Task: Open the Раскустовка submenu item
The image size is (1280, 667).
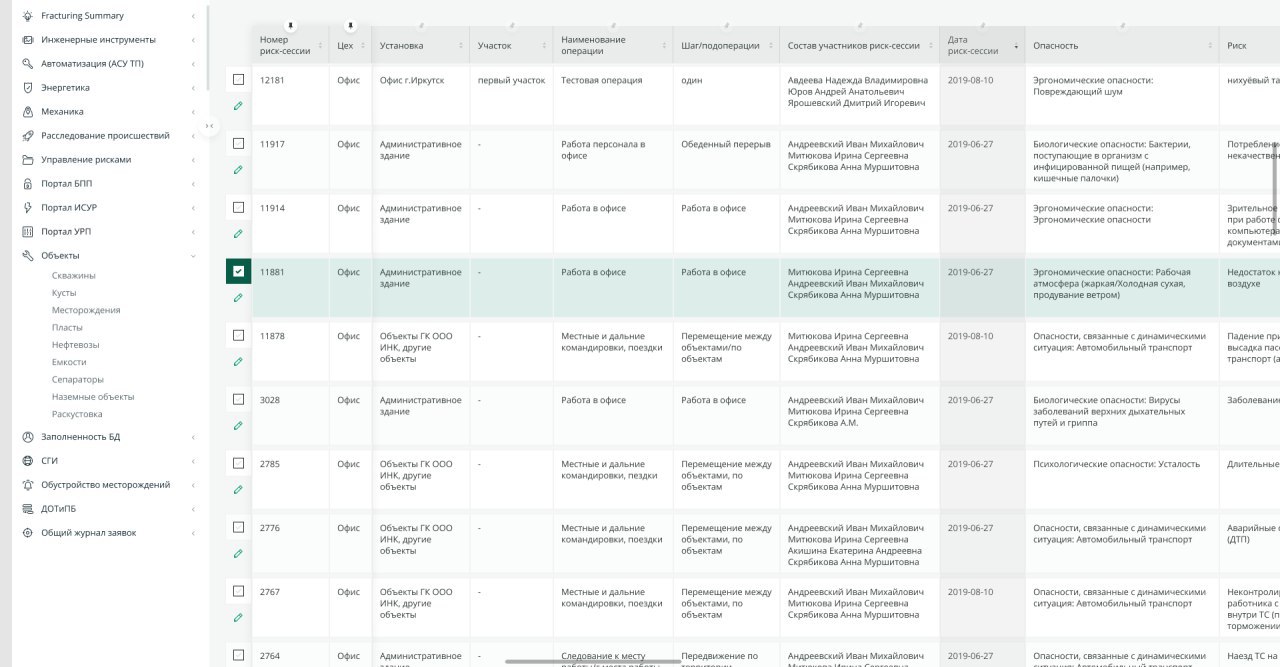Action: tap(77, 414)
